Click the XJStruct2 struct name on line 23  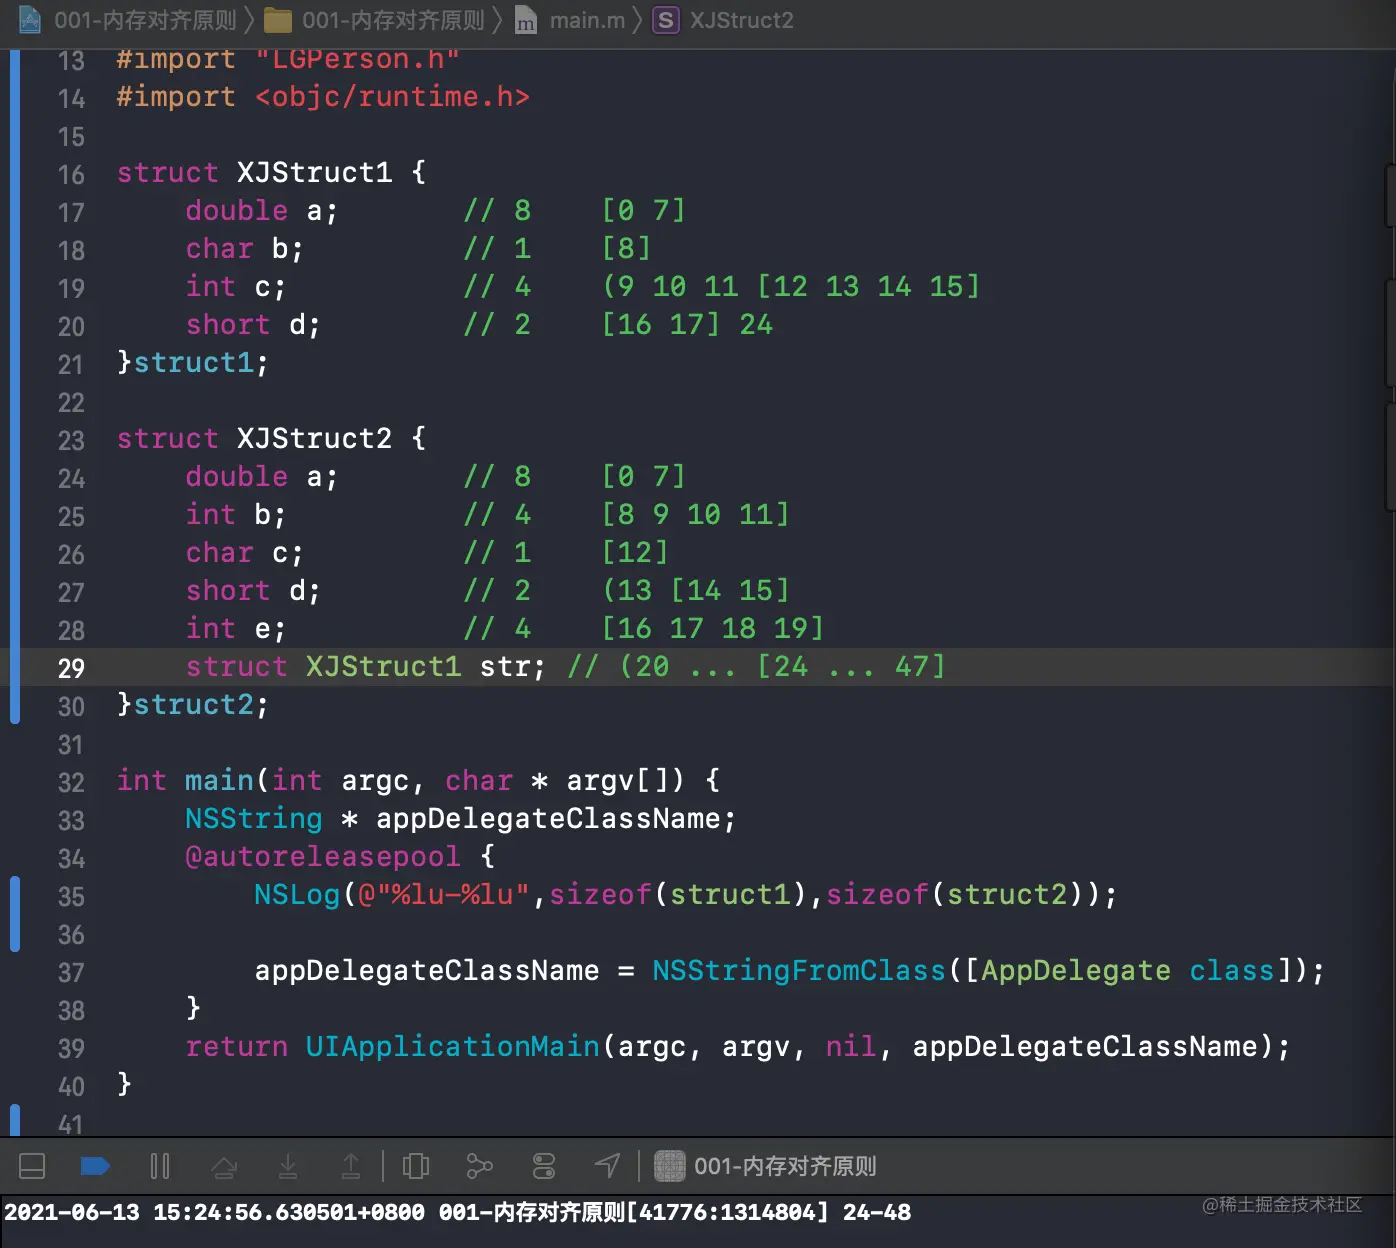coord(314,439)
